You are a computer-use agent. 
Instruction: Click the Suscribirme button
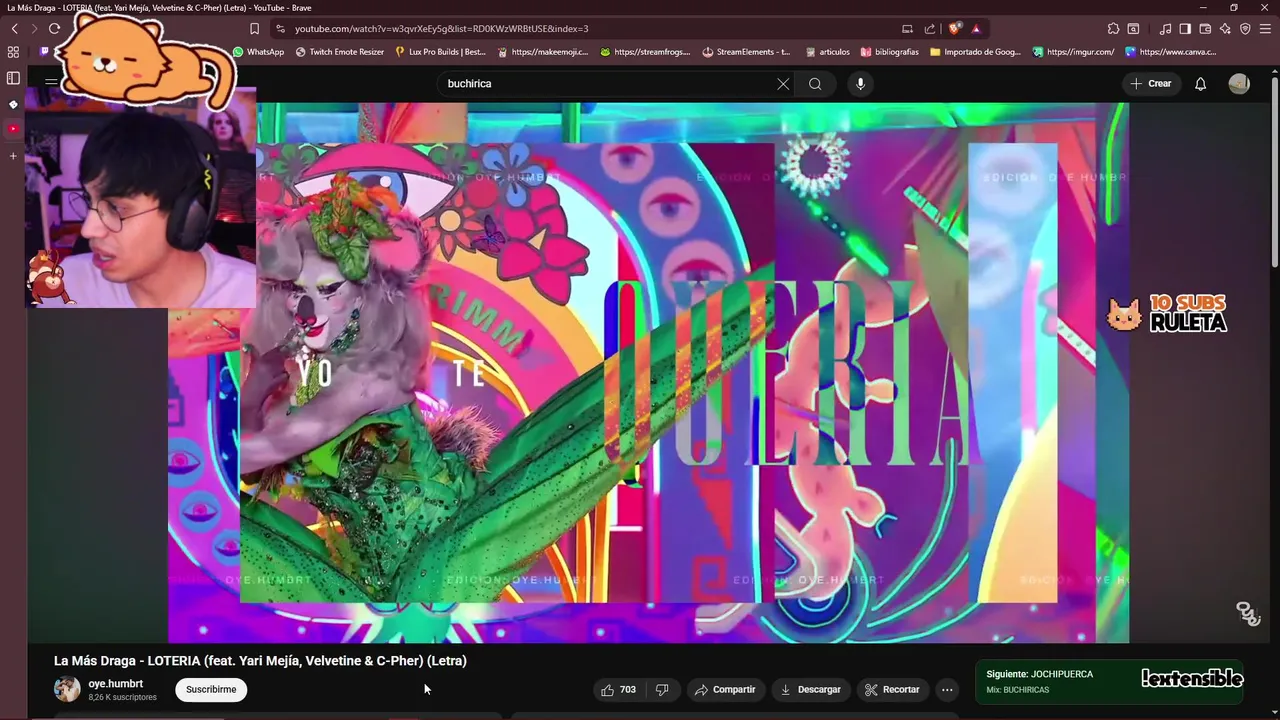(x=211, y=689)
